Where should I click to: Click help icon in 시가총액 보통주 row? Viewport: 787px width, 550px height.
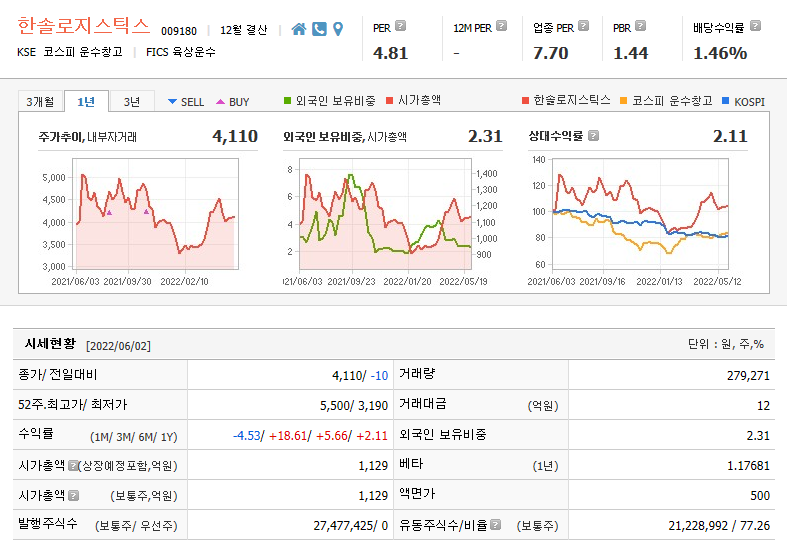pos(73,496)
